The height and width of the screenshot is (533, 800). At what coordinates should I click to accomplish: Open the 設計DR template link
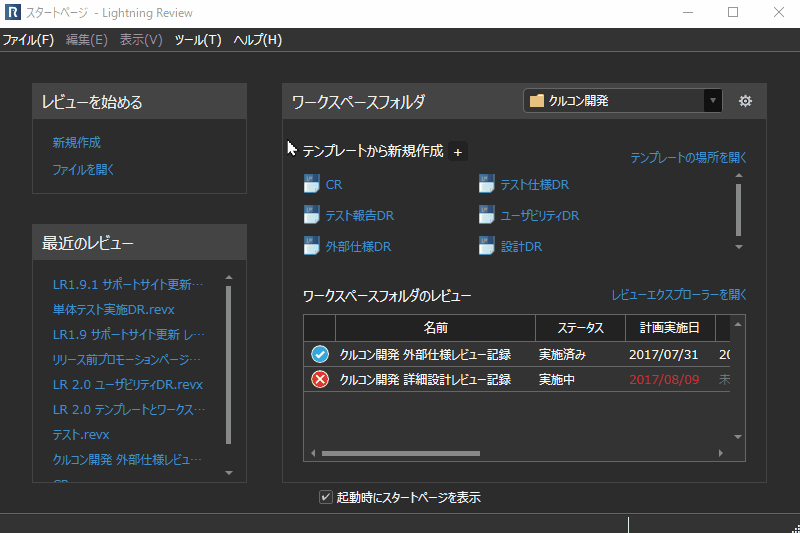point(521,247)
